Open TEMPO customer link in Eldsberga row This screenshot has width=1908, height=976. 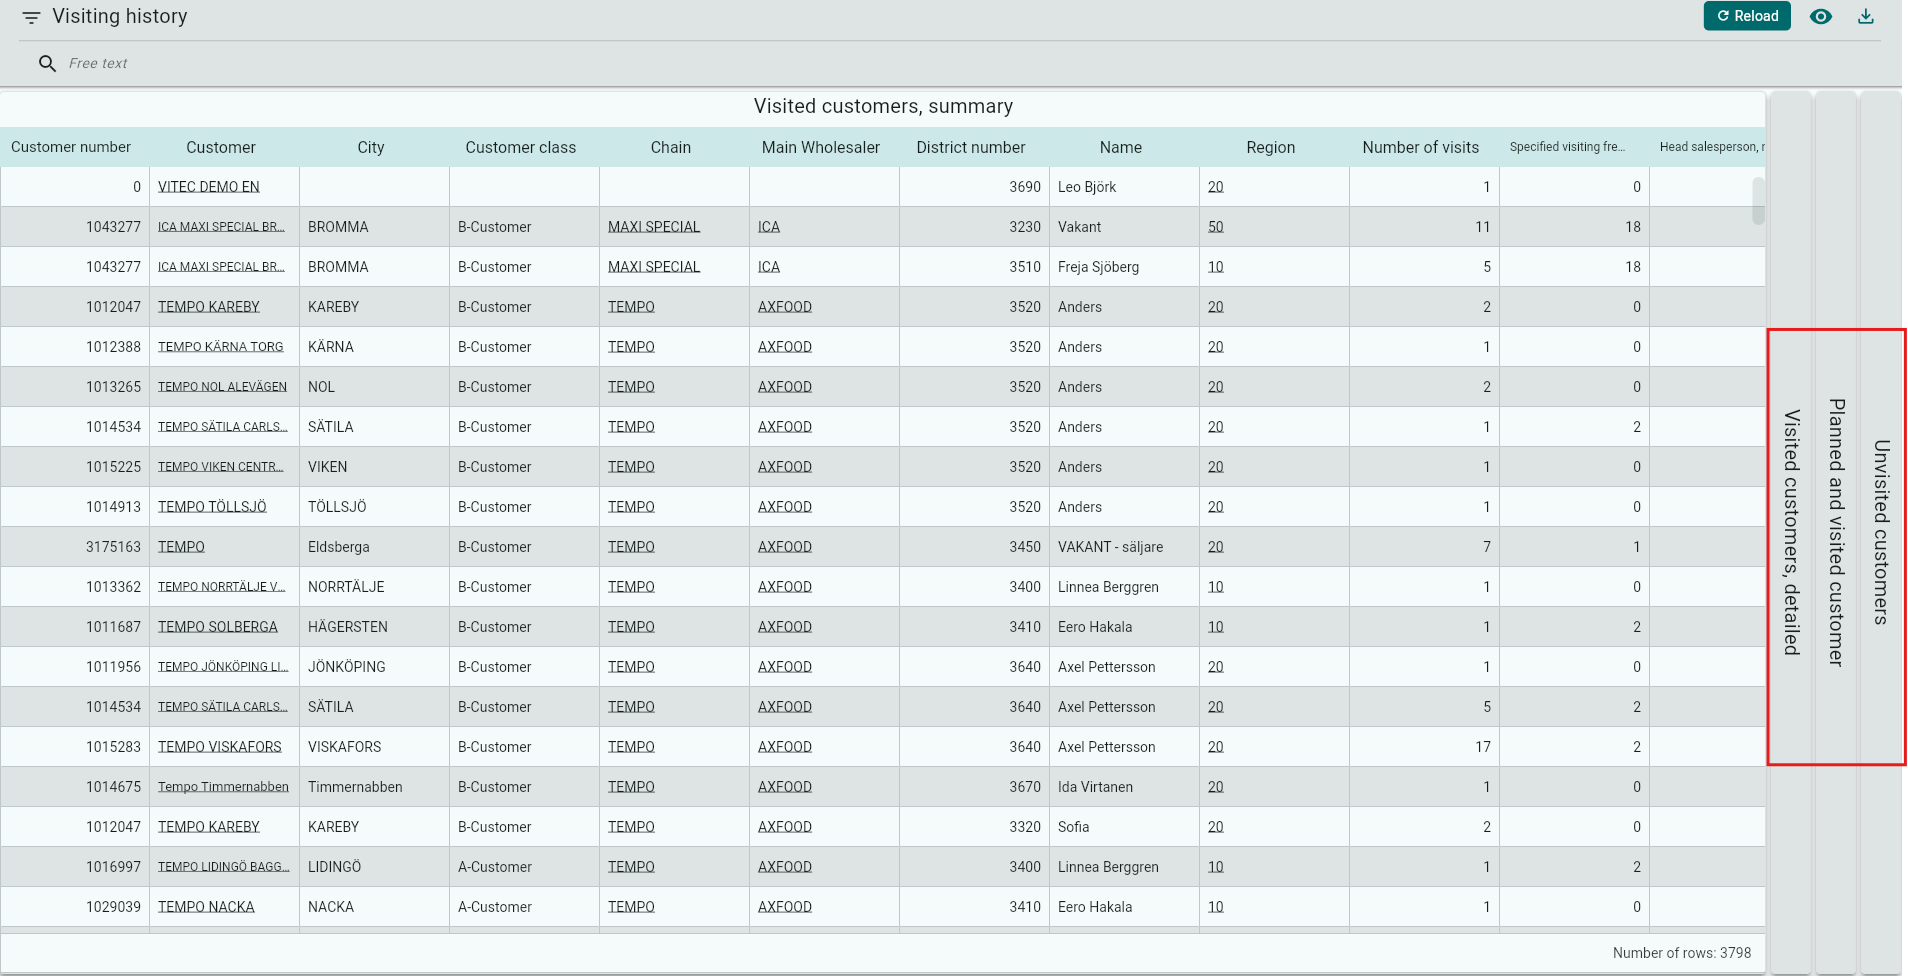[x=181, y=547]
